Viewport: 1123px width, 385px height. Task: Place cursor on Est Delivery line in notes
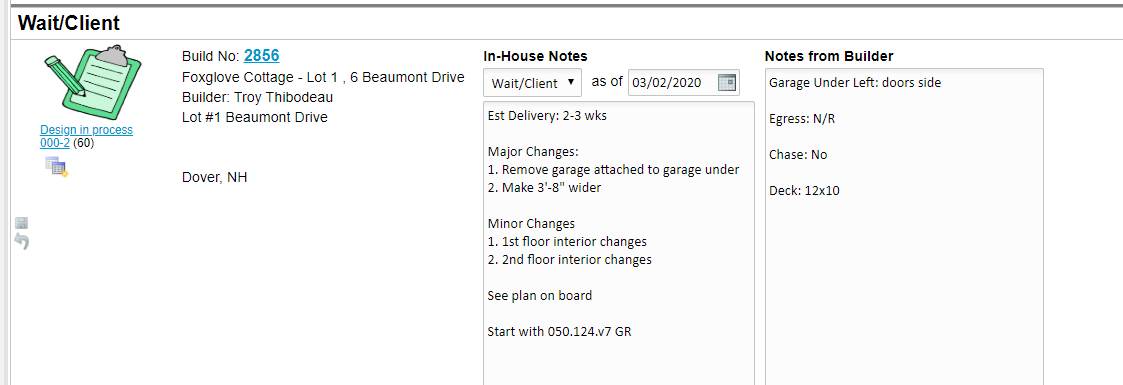(x=547, y=116)
